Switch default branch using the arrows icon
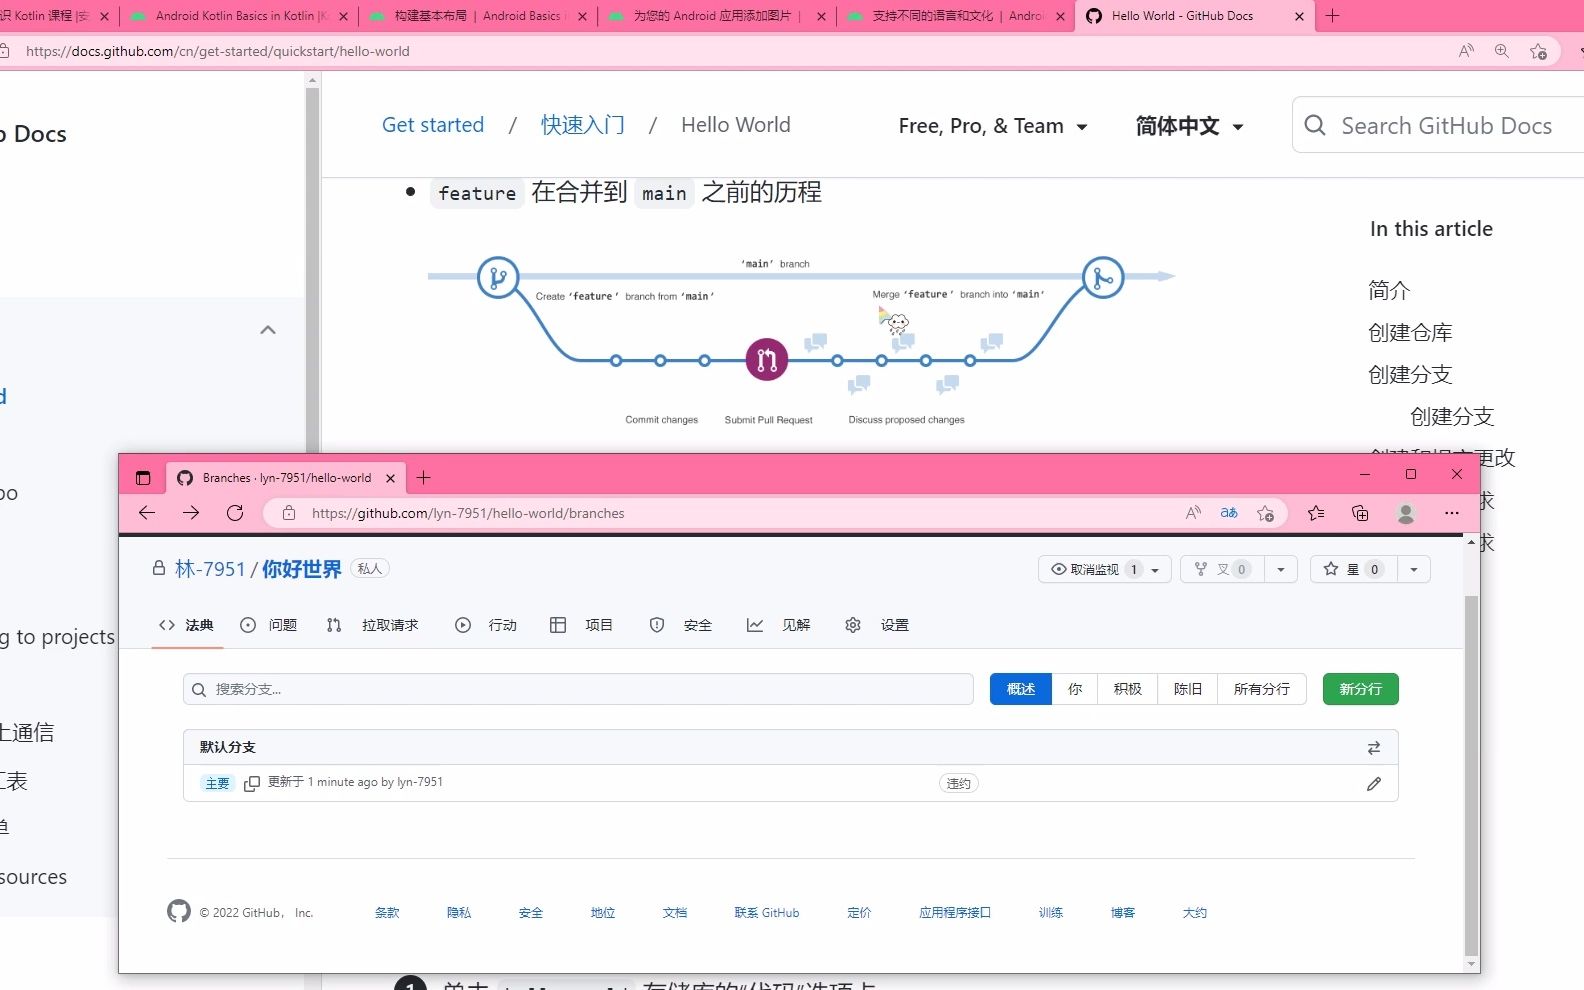 1374,748
